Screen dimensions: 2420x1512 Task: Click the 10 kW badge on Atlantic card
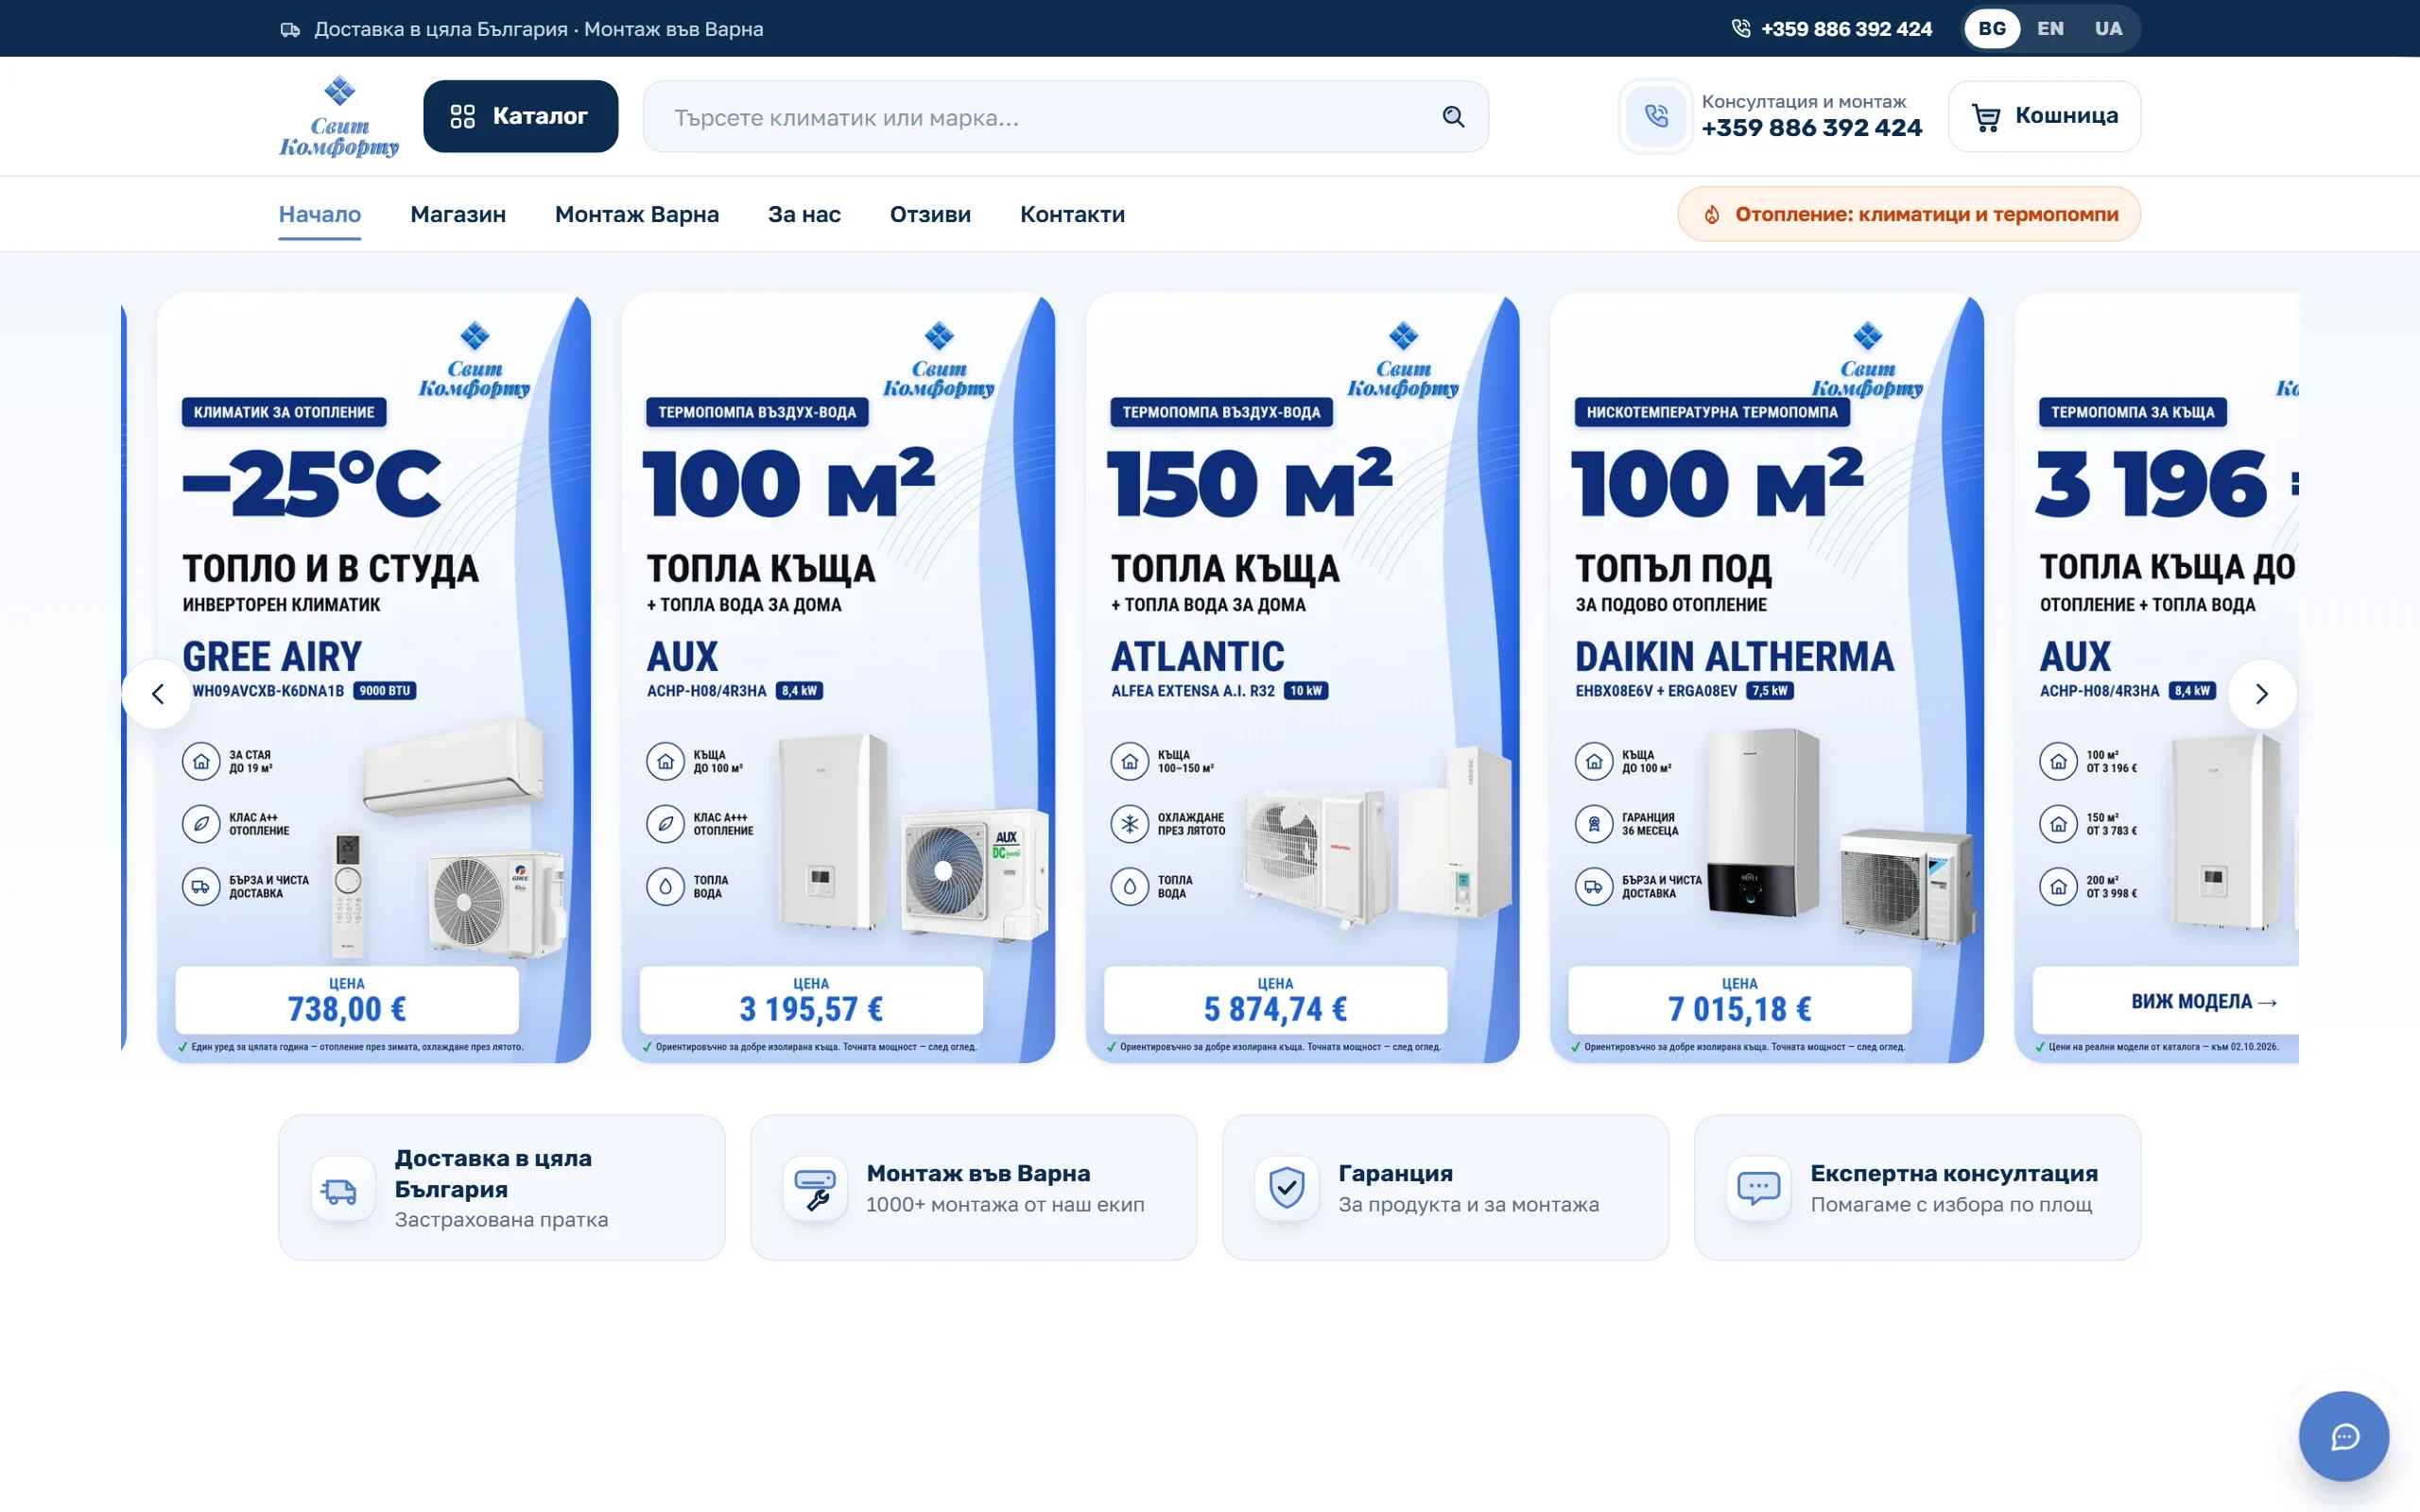[1305, 691]
